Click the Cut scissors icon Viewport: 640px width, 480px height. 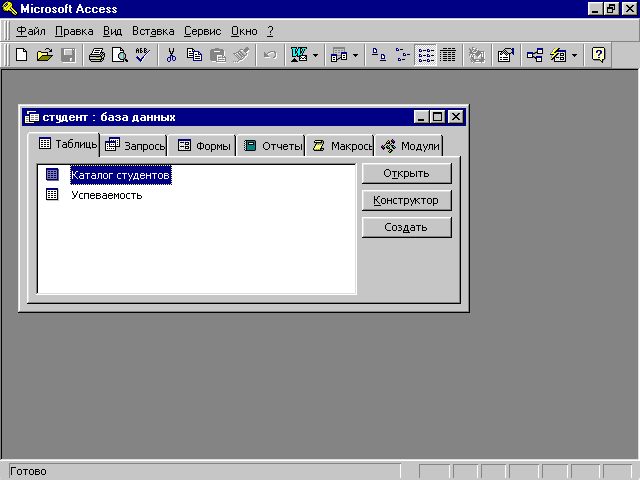point(171,55)
